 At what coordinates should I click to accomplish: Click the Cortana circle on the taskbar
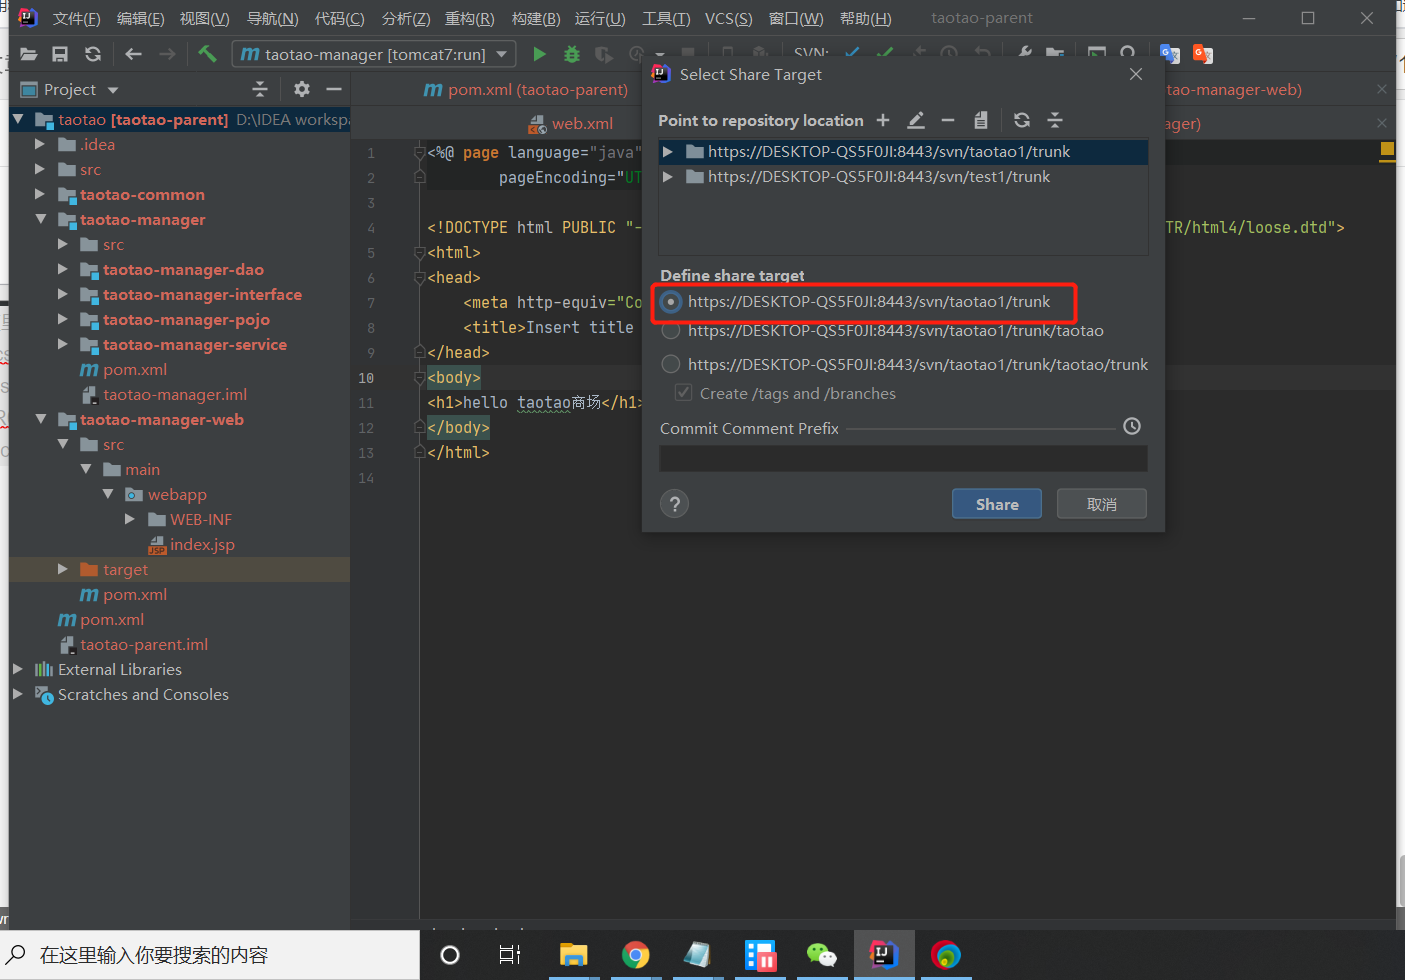[450, 955]
